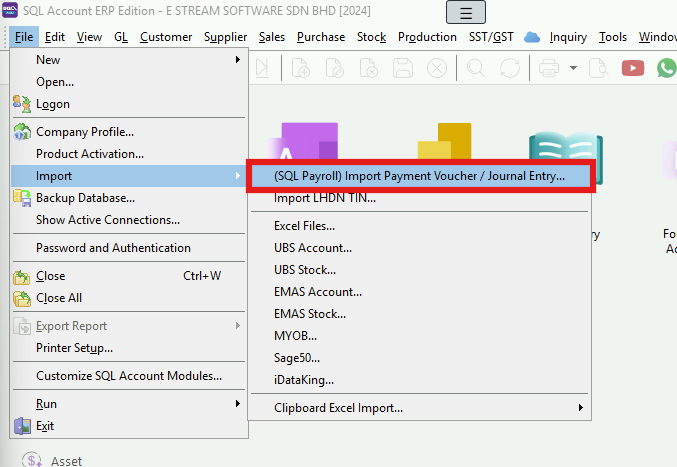
Task: Open the Purchase menu
Action: click(321, 37)
